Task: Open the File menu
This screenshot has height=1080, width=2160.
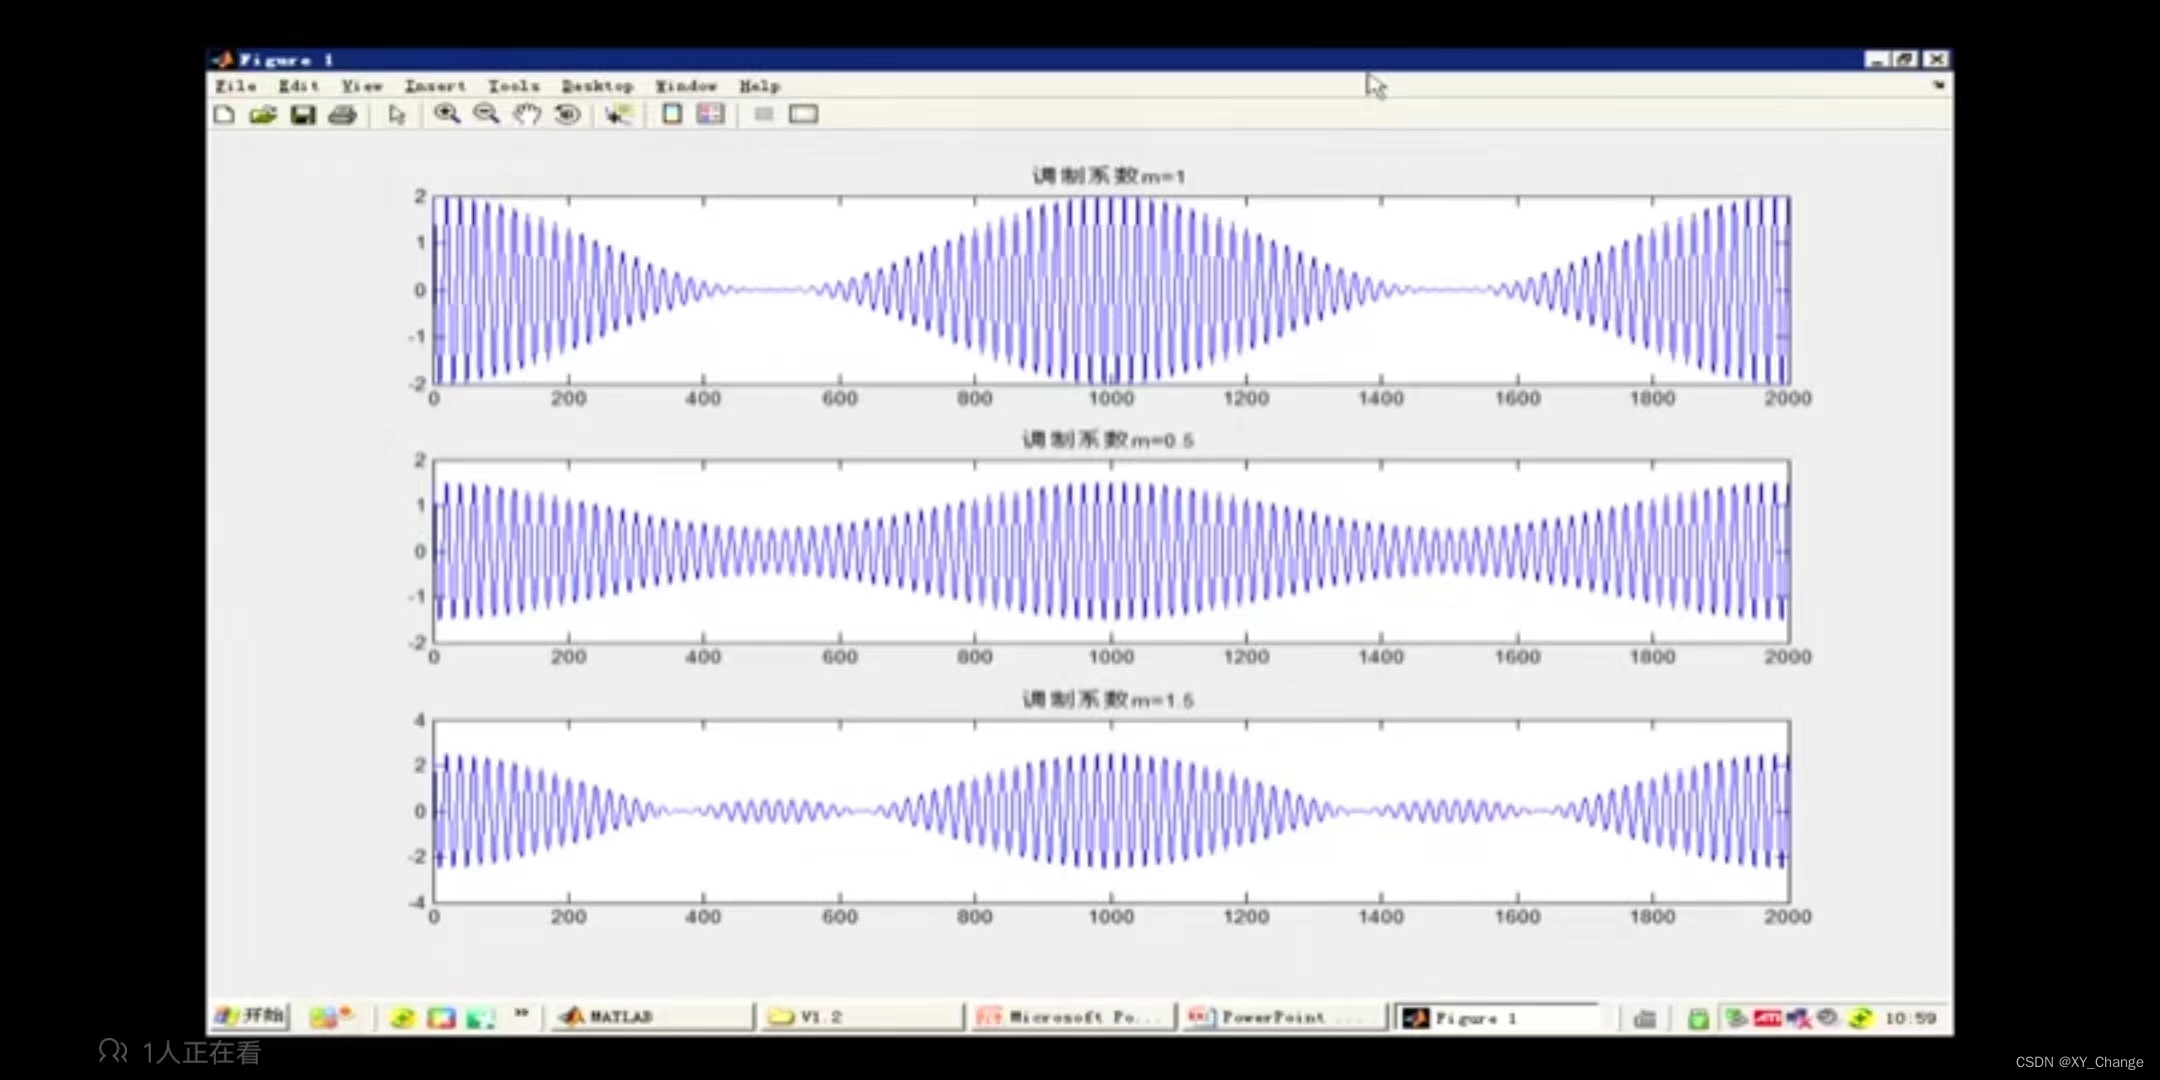Action: pyautogui.click(x=236, y=87)
